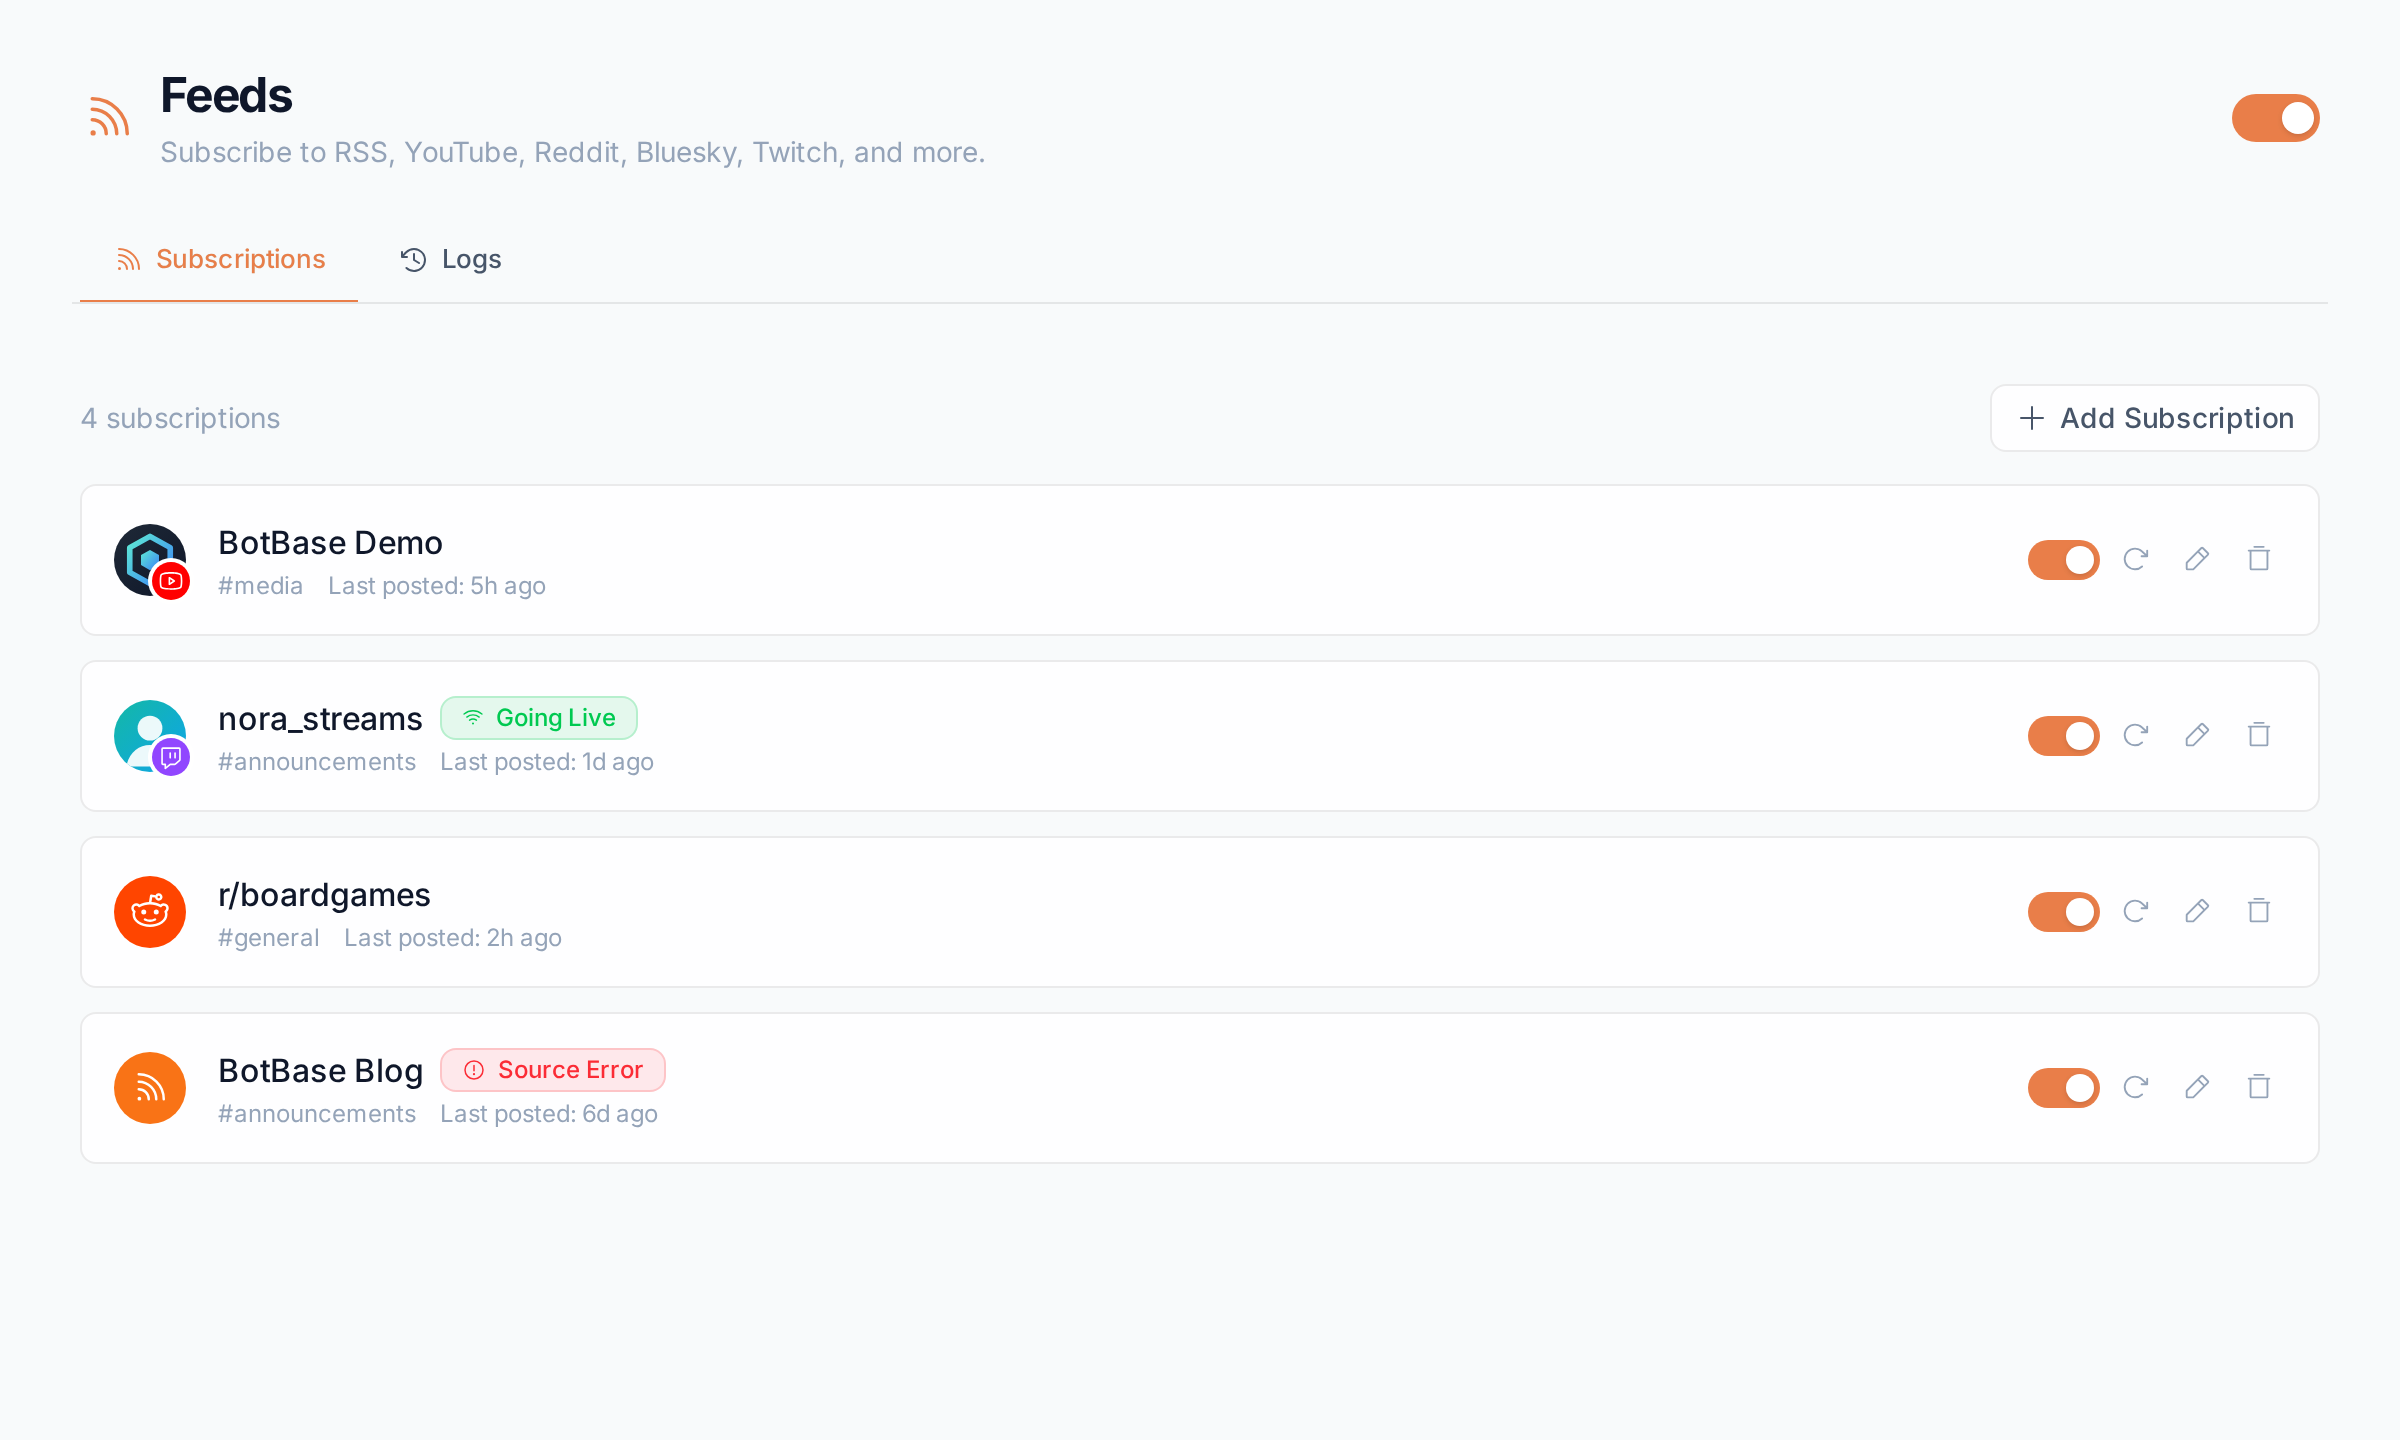The image size is (2400, 1440).
Task: Click the Going Live badge
Action: pos(539,718)
